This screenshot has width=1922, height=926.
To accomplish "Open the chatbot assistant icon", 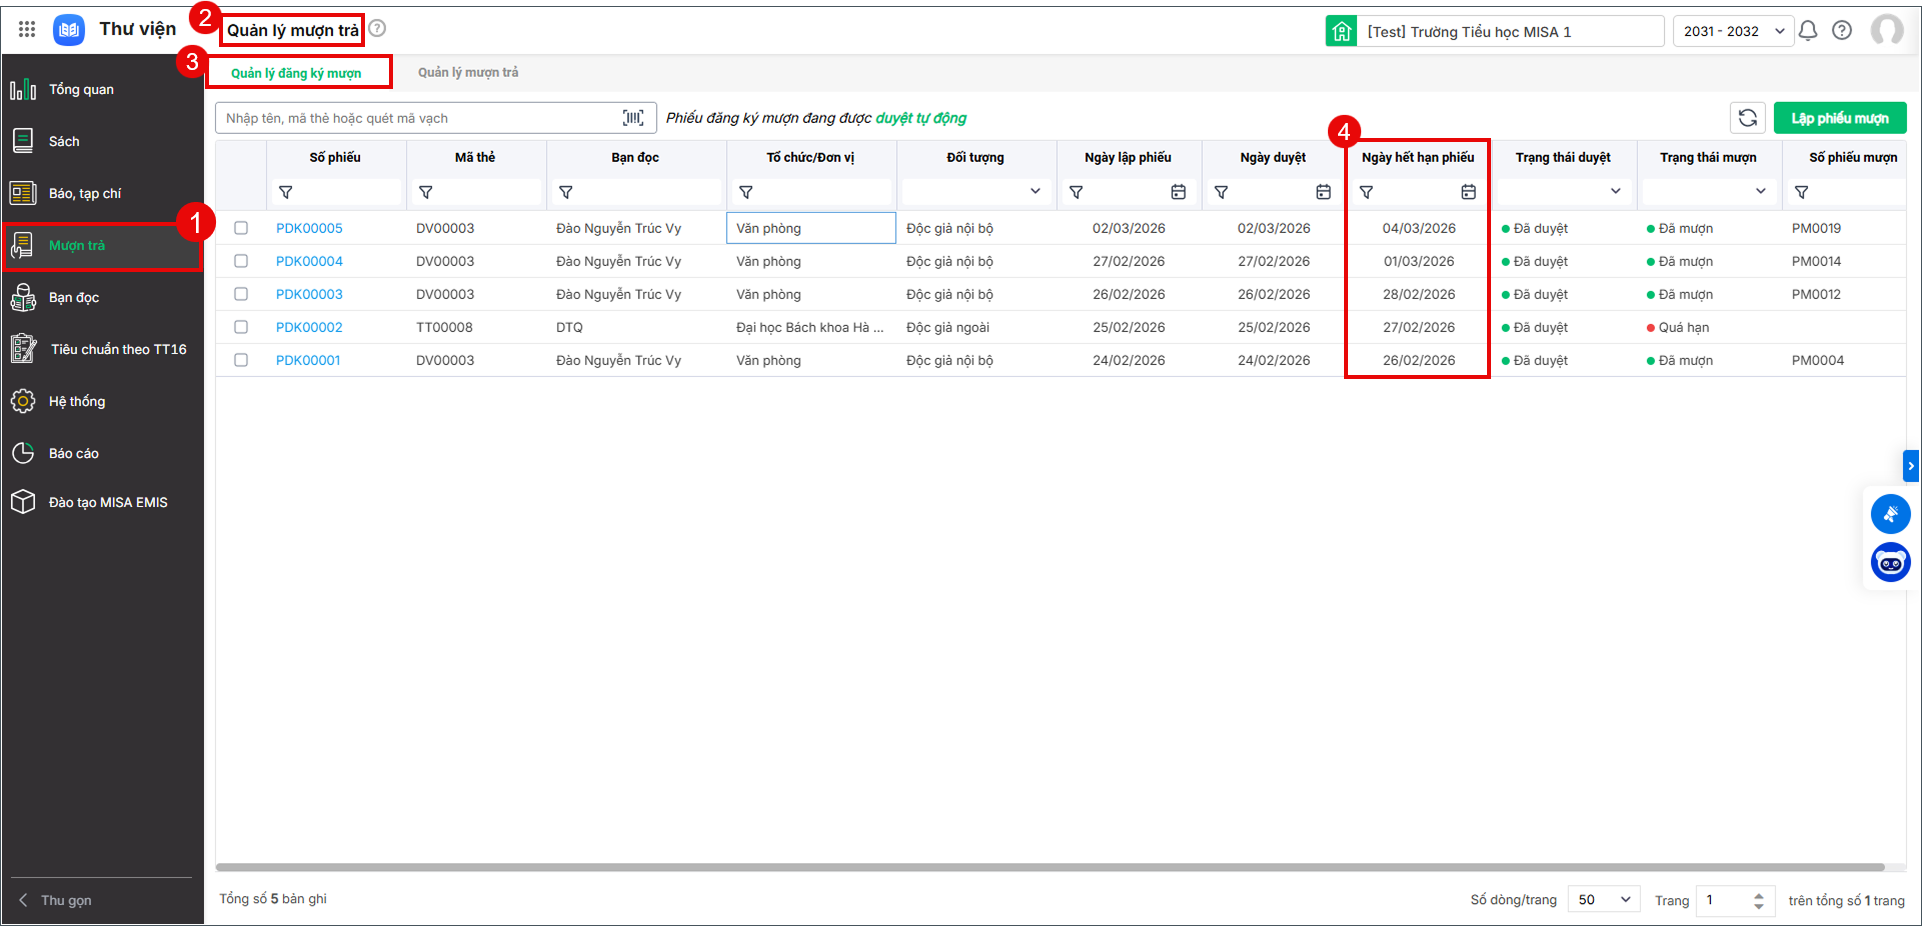I will pyautogui.click(x=1890, y=563).
